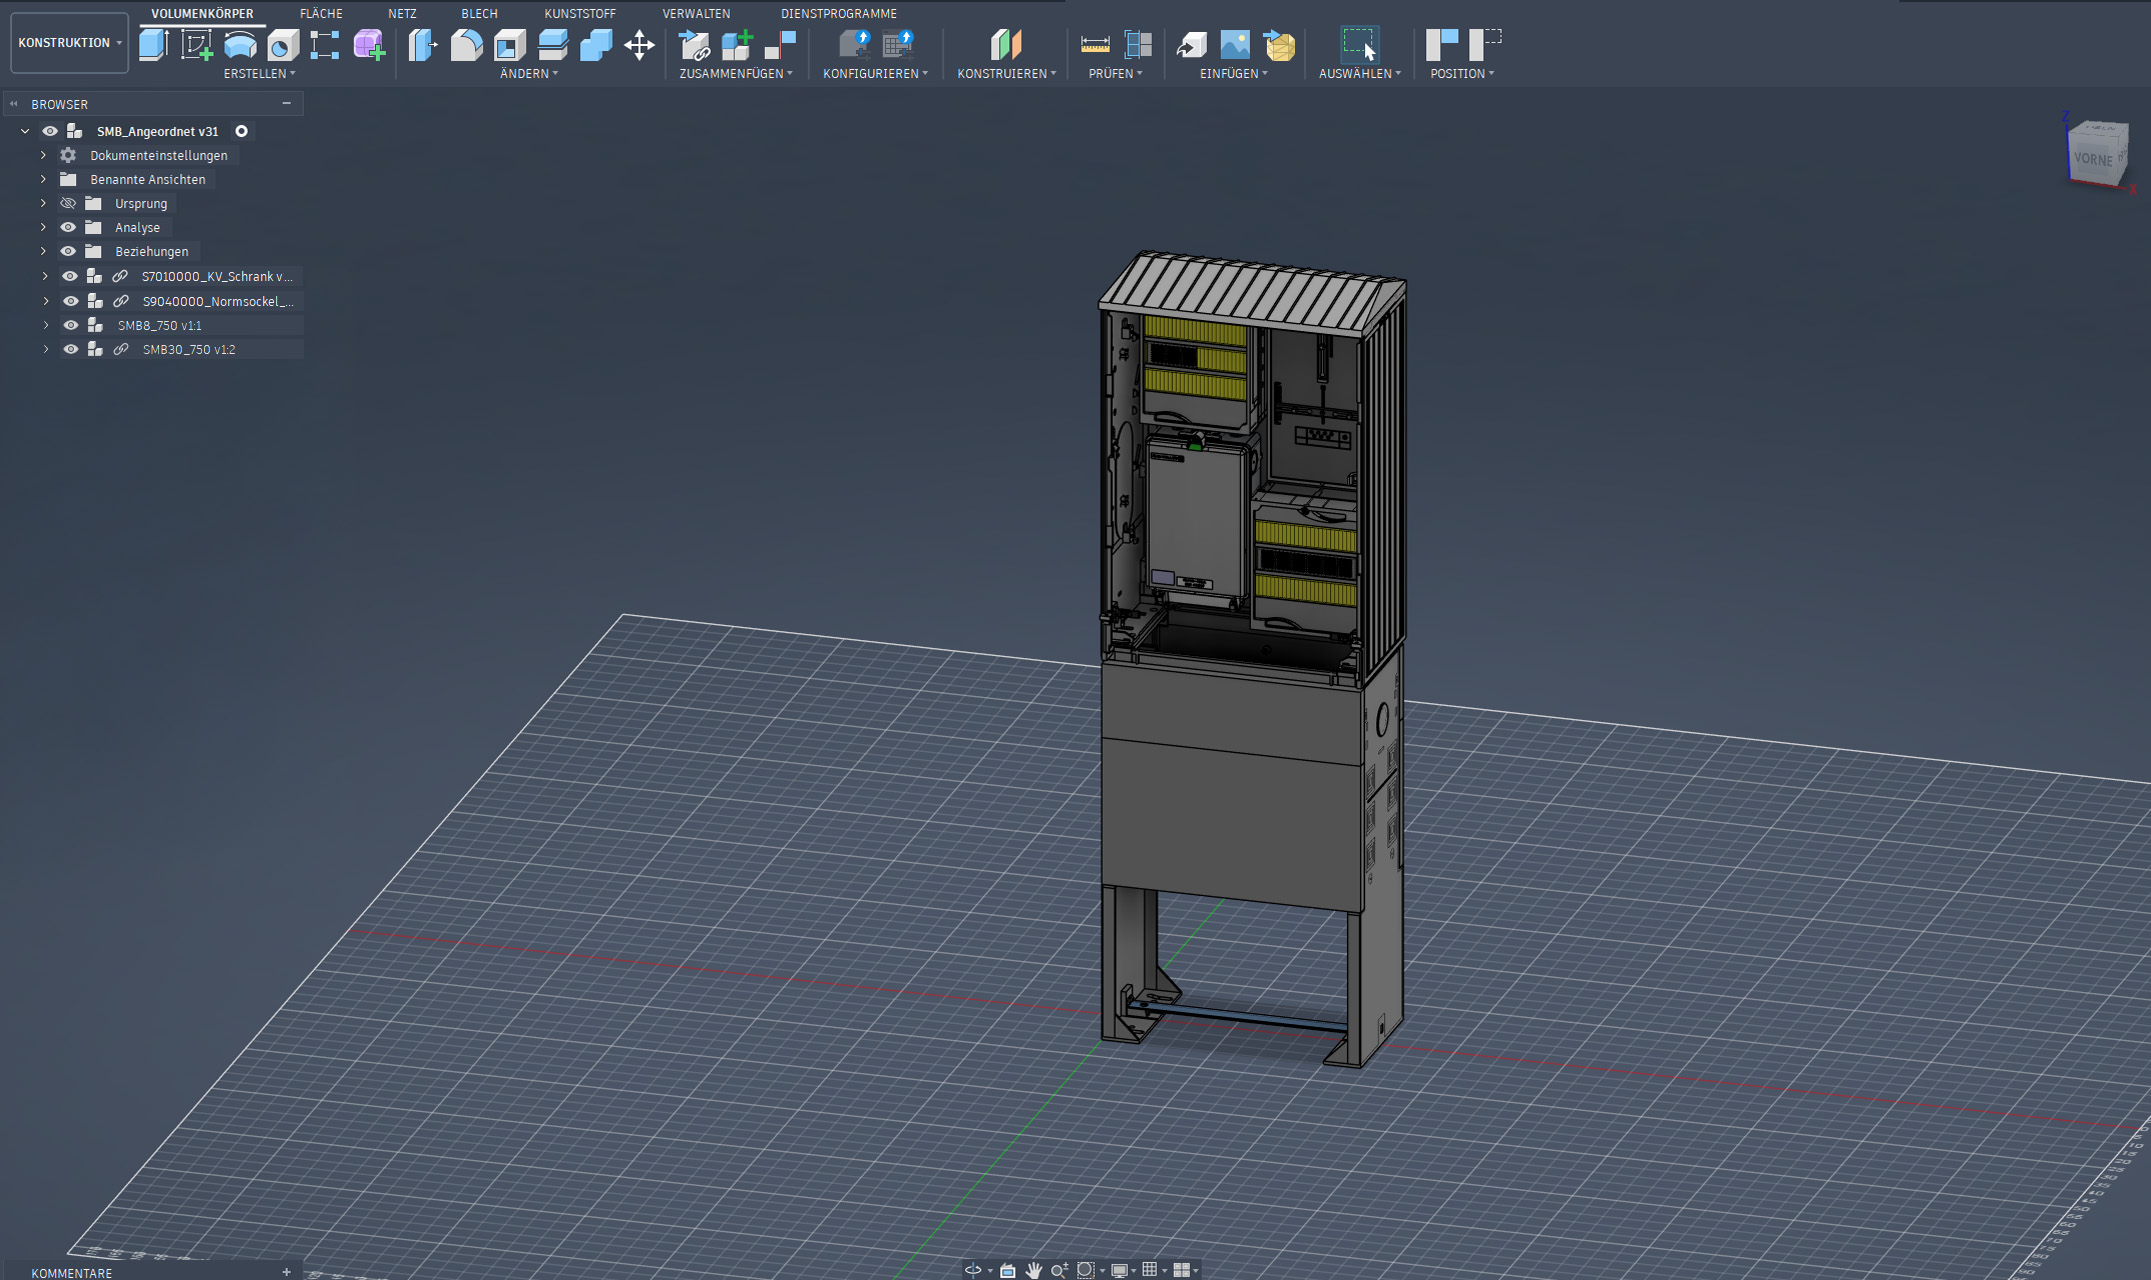Switch to the DIENSTPROGRAMME tab
Viewport: 2151px width, 1280px height.
(838, 13)
